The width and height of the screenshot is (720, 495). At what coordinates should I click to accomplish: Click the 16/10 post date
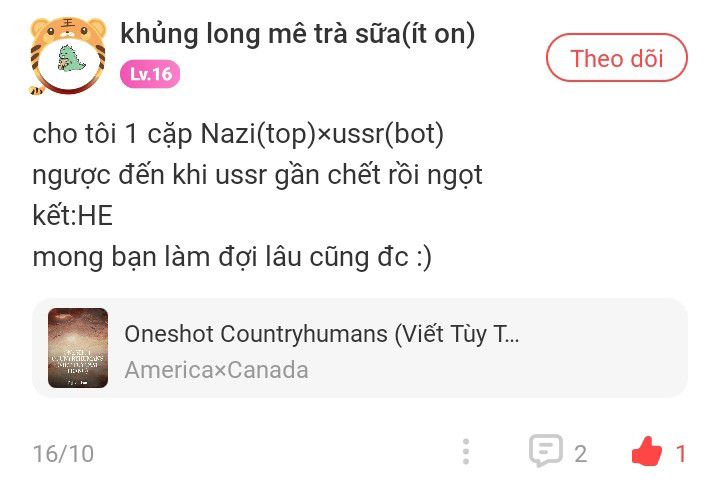63,454
